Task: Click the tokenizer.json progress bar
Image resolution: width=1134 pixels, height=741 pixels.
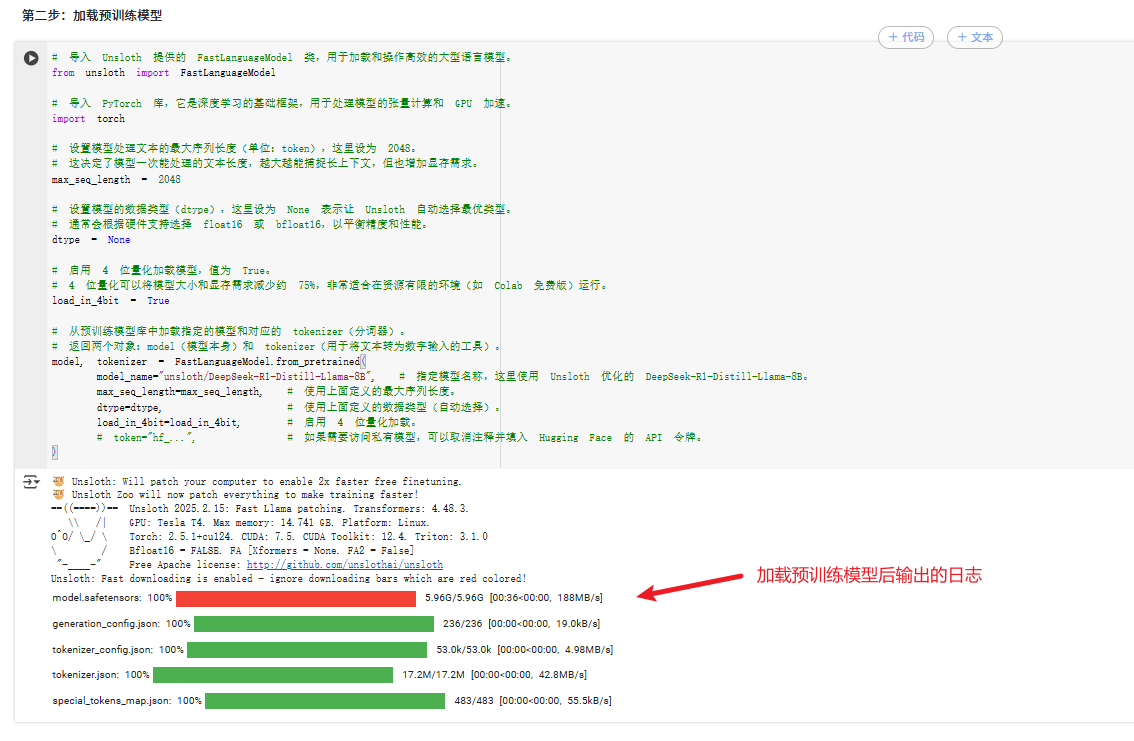Action: pyautogui.click(x=273, y=675)
